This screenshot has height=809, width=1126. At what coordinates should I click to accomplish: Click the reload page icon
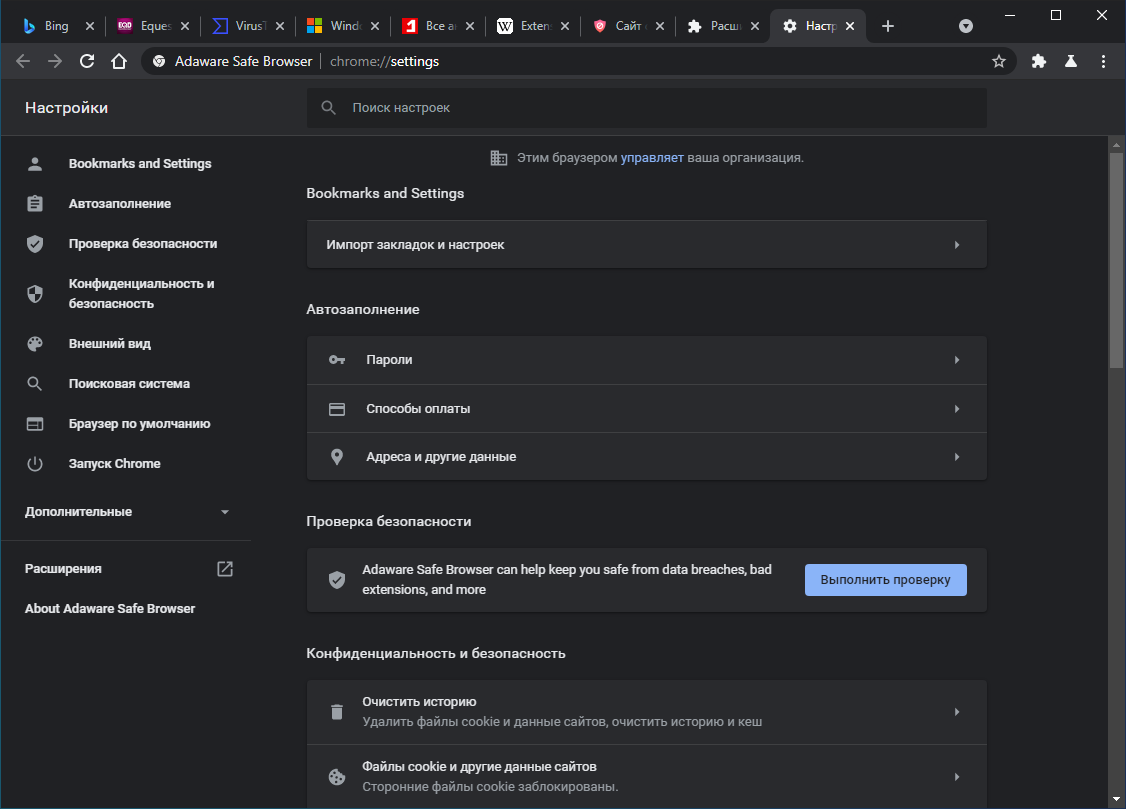click(87, 61)
